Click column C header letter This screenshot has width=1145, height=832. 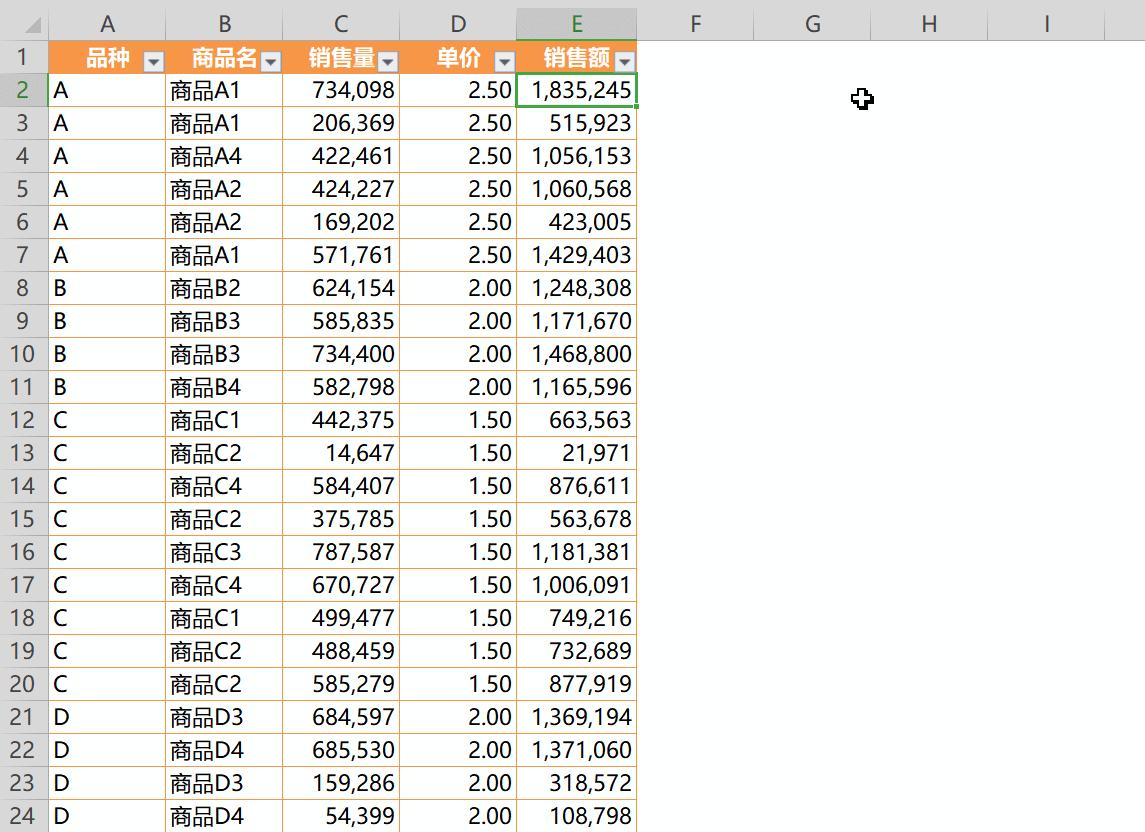click(341, 24)
